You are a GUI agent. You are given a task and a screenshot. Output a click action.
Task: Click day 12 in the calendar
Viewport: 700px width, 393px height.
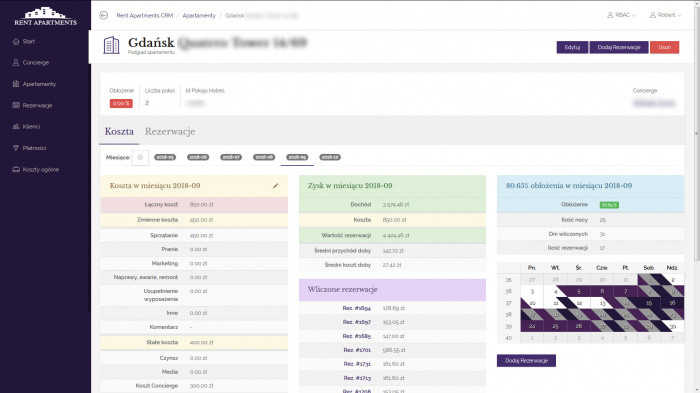[x=579, y=303]
